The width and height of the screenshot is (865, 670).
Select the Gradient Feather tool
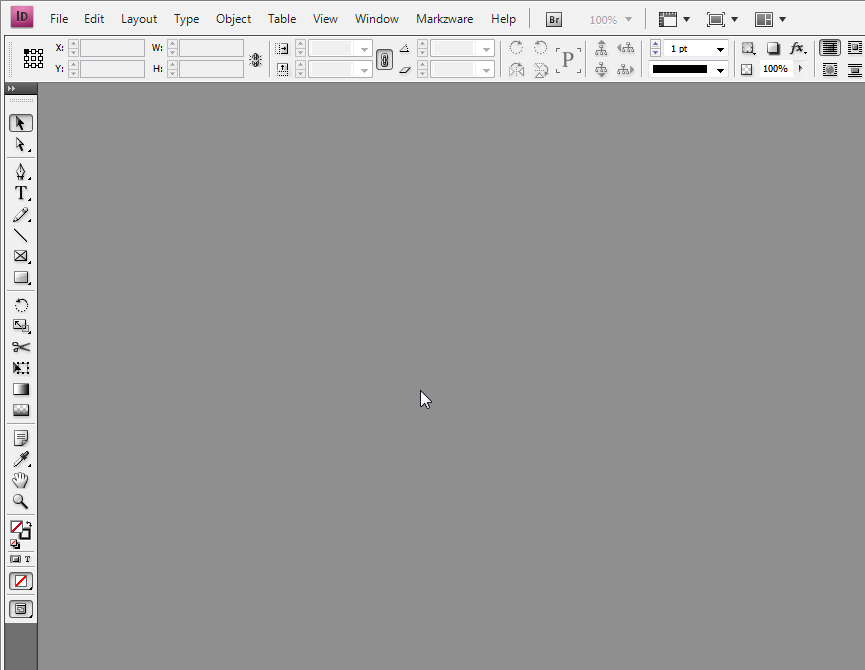coord(21,410)
